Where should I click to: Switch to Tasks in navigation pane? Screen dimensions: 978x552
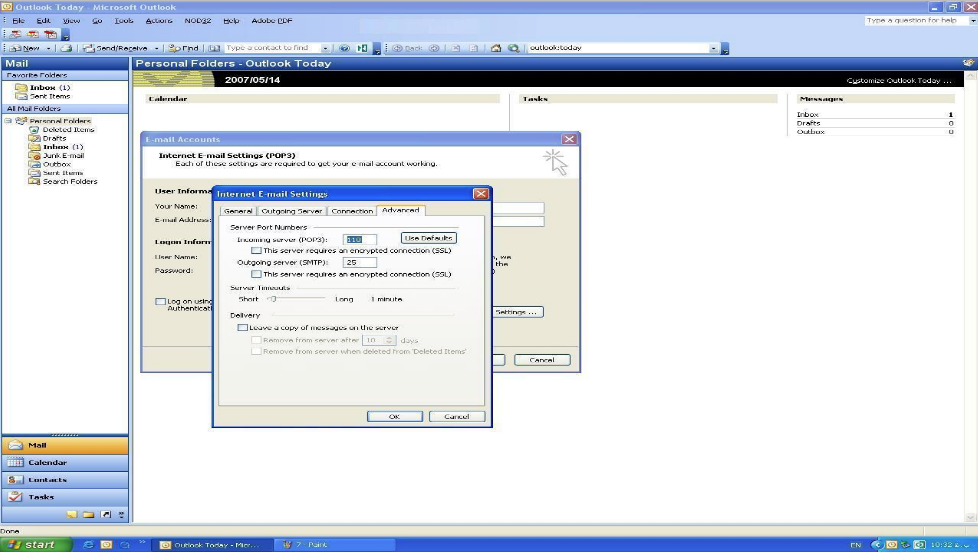point(65,497)
